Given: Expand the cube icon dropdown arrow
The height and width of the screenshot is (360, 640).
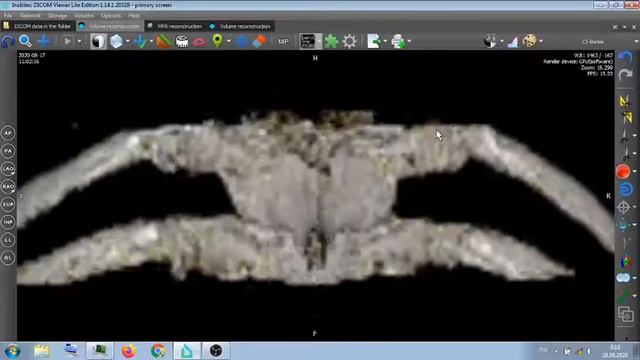Looking at the screenshot, I should coord(128,41).
